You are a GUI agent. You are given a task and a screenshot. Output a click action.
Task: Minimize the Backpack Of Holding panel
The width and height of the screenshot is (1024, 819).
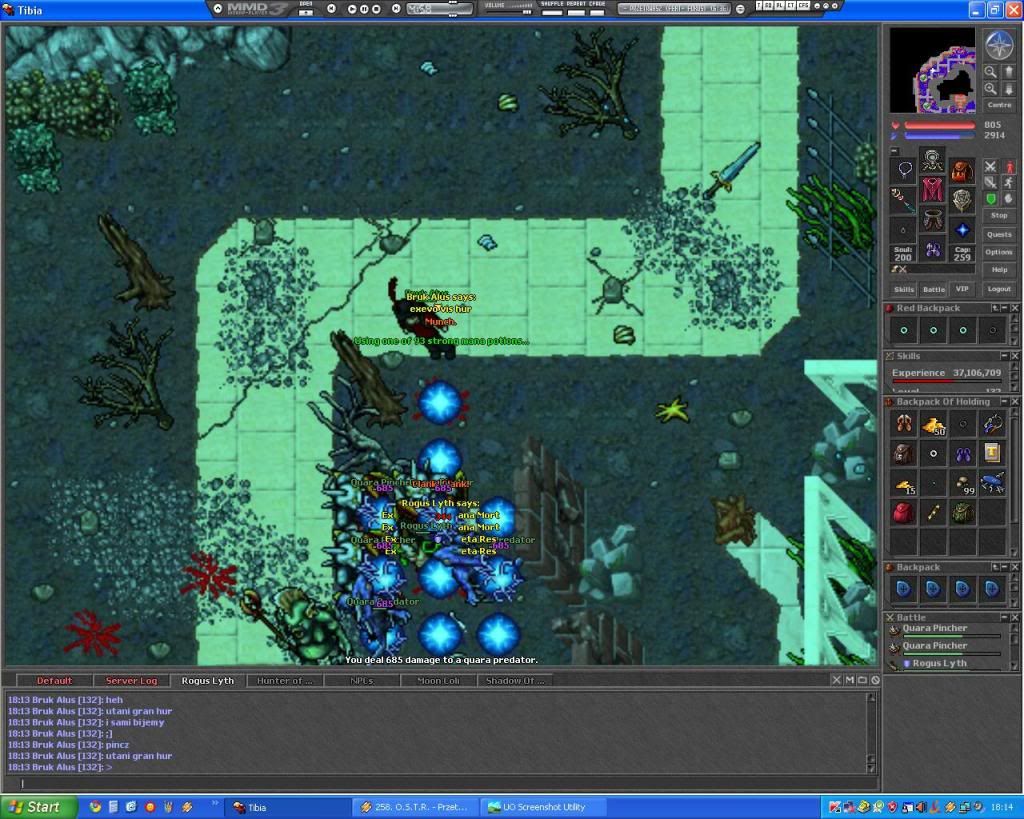pos(1004,402)
